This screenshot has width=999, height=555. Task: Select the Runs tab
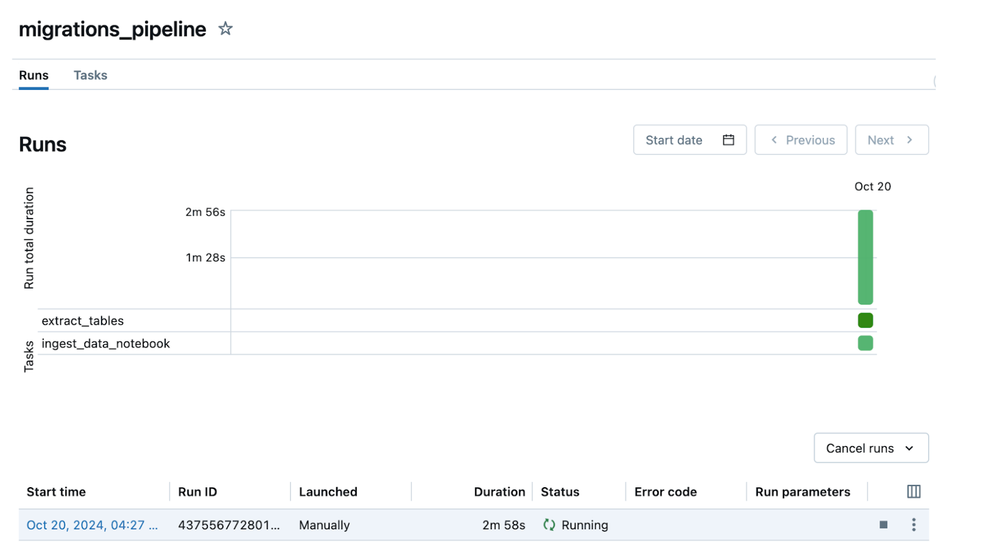[x=34, y=75]
